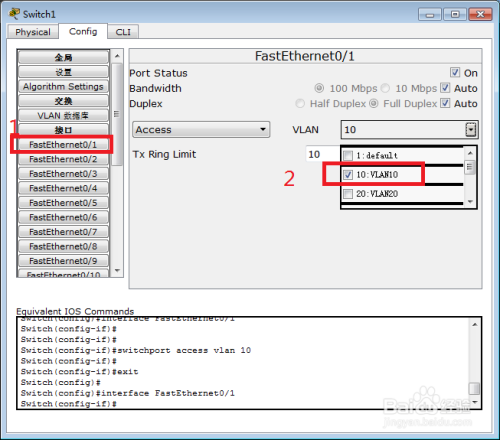500x440 pixels.
Task: Click the Packet Tracer icon in title bar
Action: coord(14,14)
